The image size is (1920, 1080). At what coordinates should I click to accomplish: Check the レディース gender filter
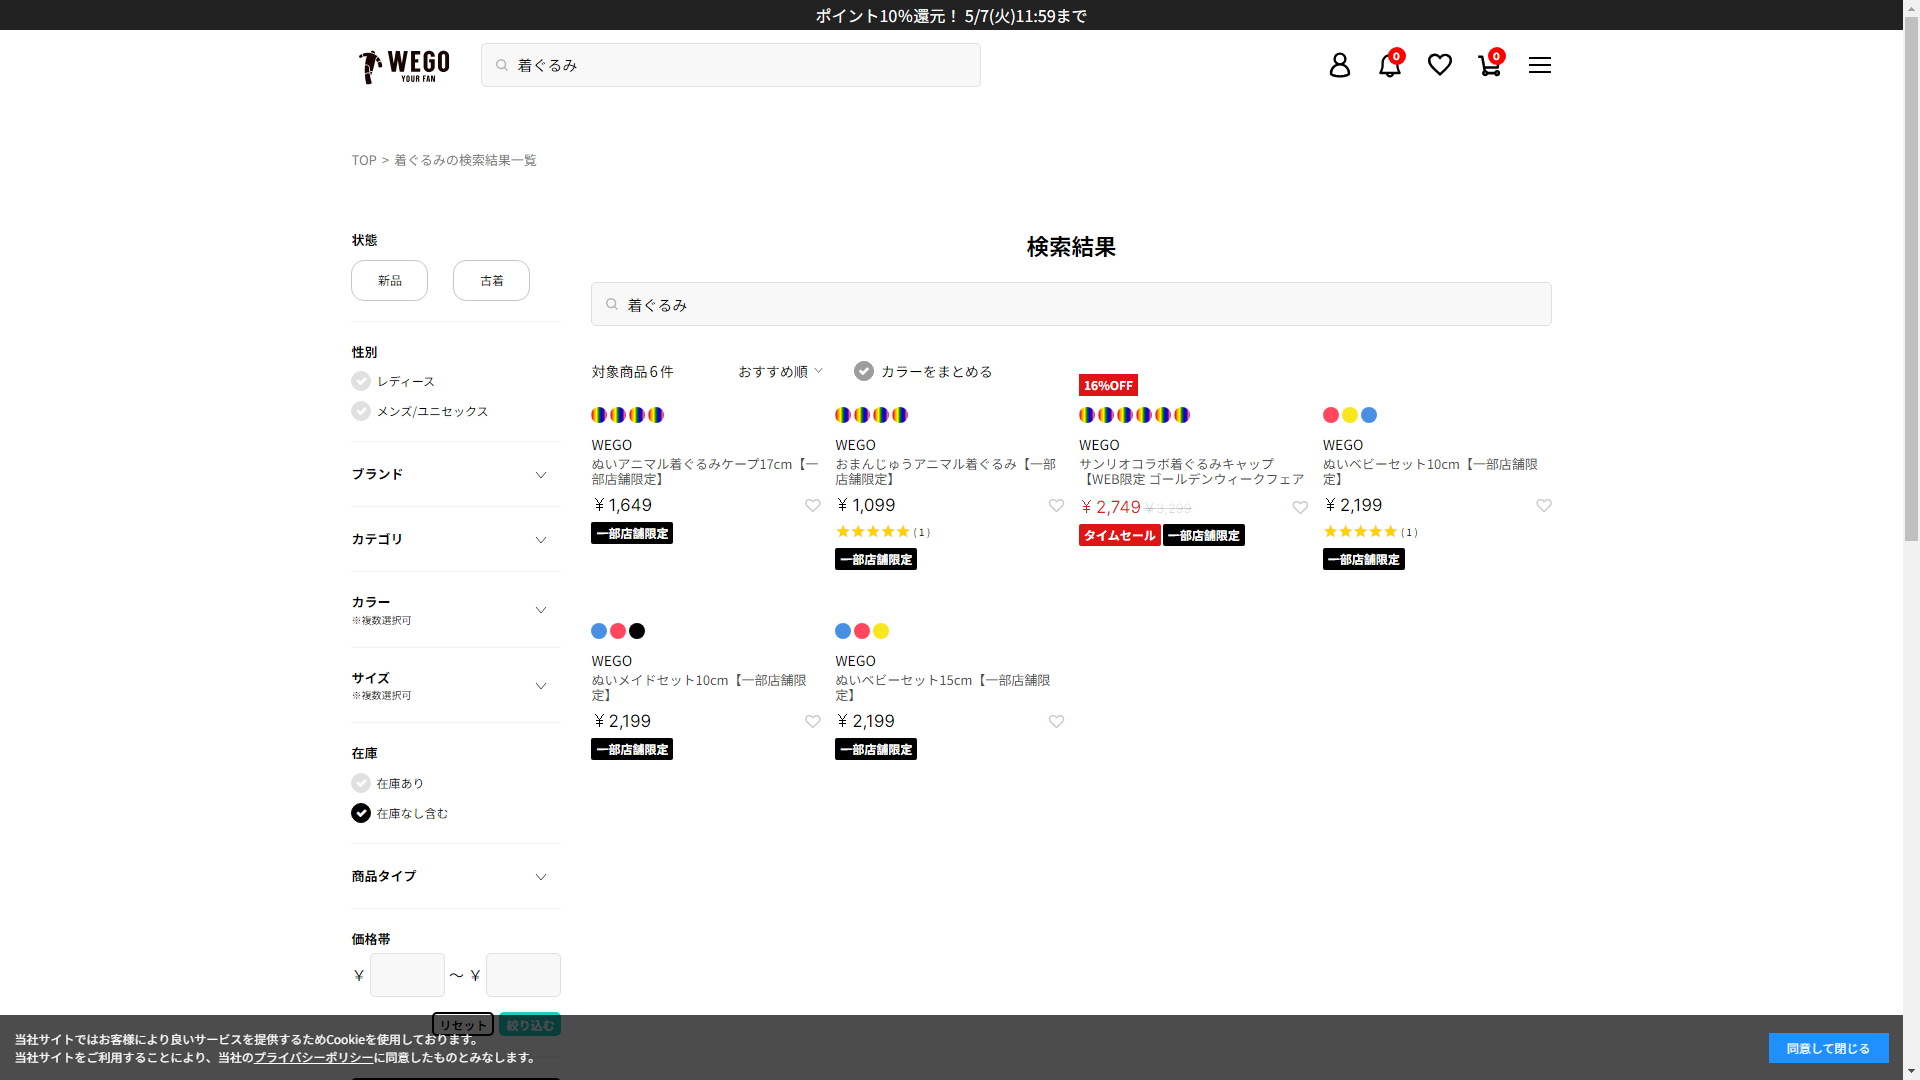pos(361,381)
